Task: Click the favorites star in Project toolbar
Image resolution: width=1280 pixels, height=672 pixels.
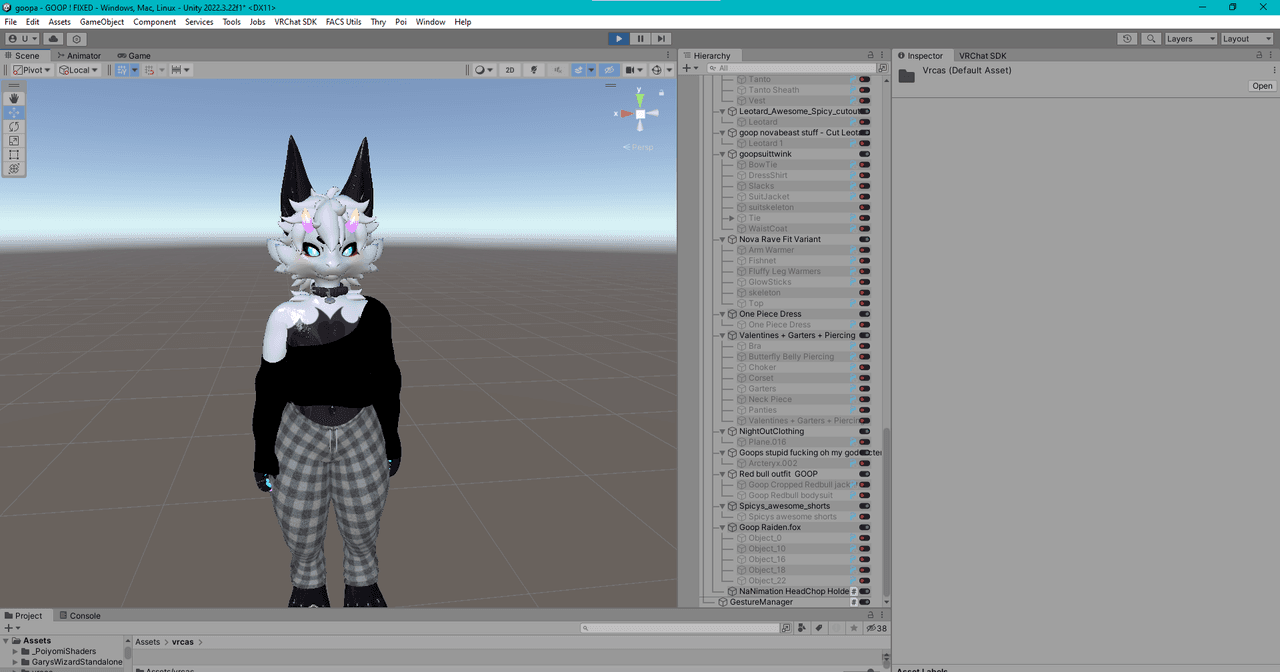Action: 853,628
